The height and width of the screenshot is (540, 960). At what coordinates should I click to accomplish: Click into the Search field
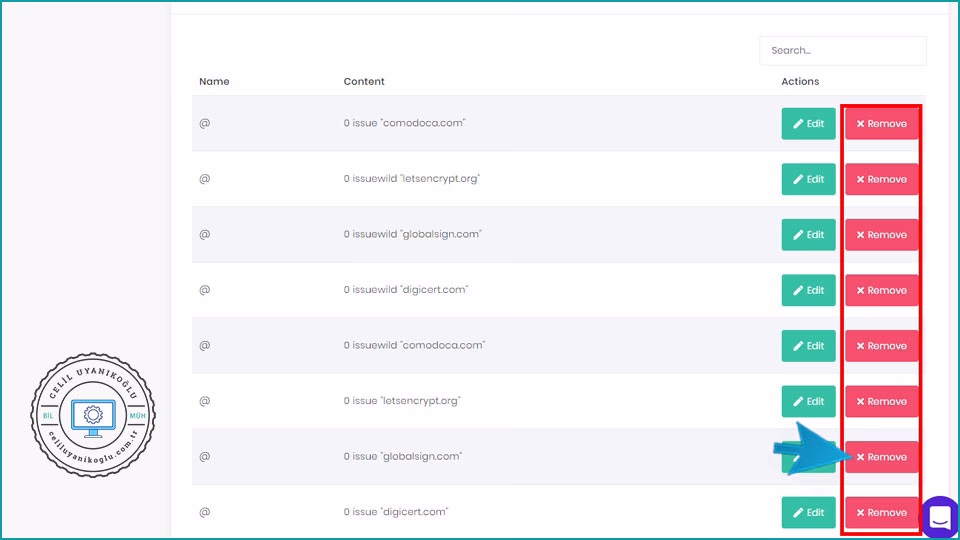tap(842, 50)
